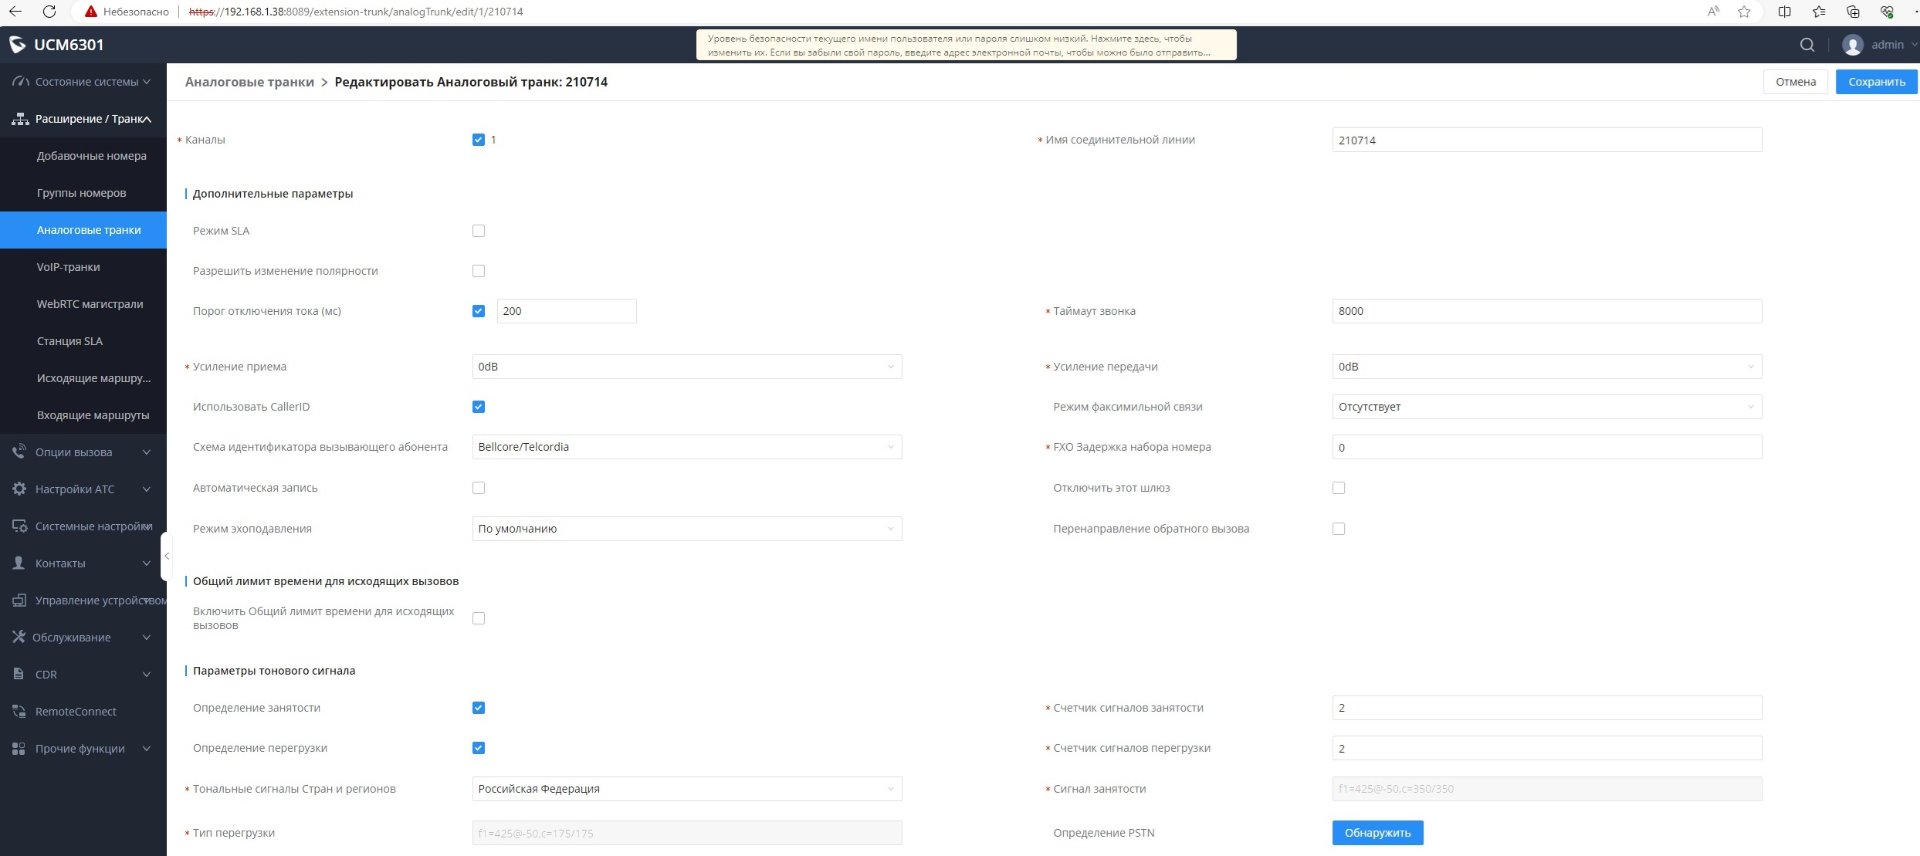Screen dimensions: 1920x856
Task: Open Российская Федерация tone region dropdown
Action: pyautogui.click(x=687, y=789)
